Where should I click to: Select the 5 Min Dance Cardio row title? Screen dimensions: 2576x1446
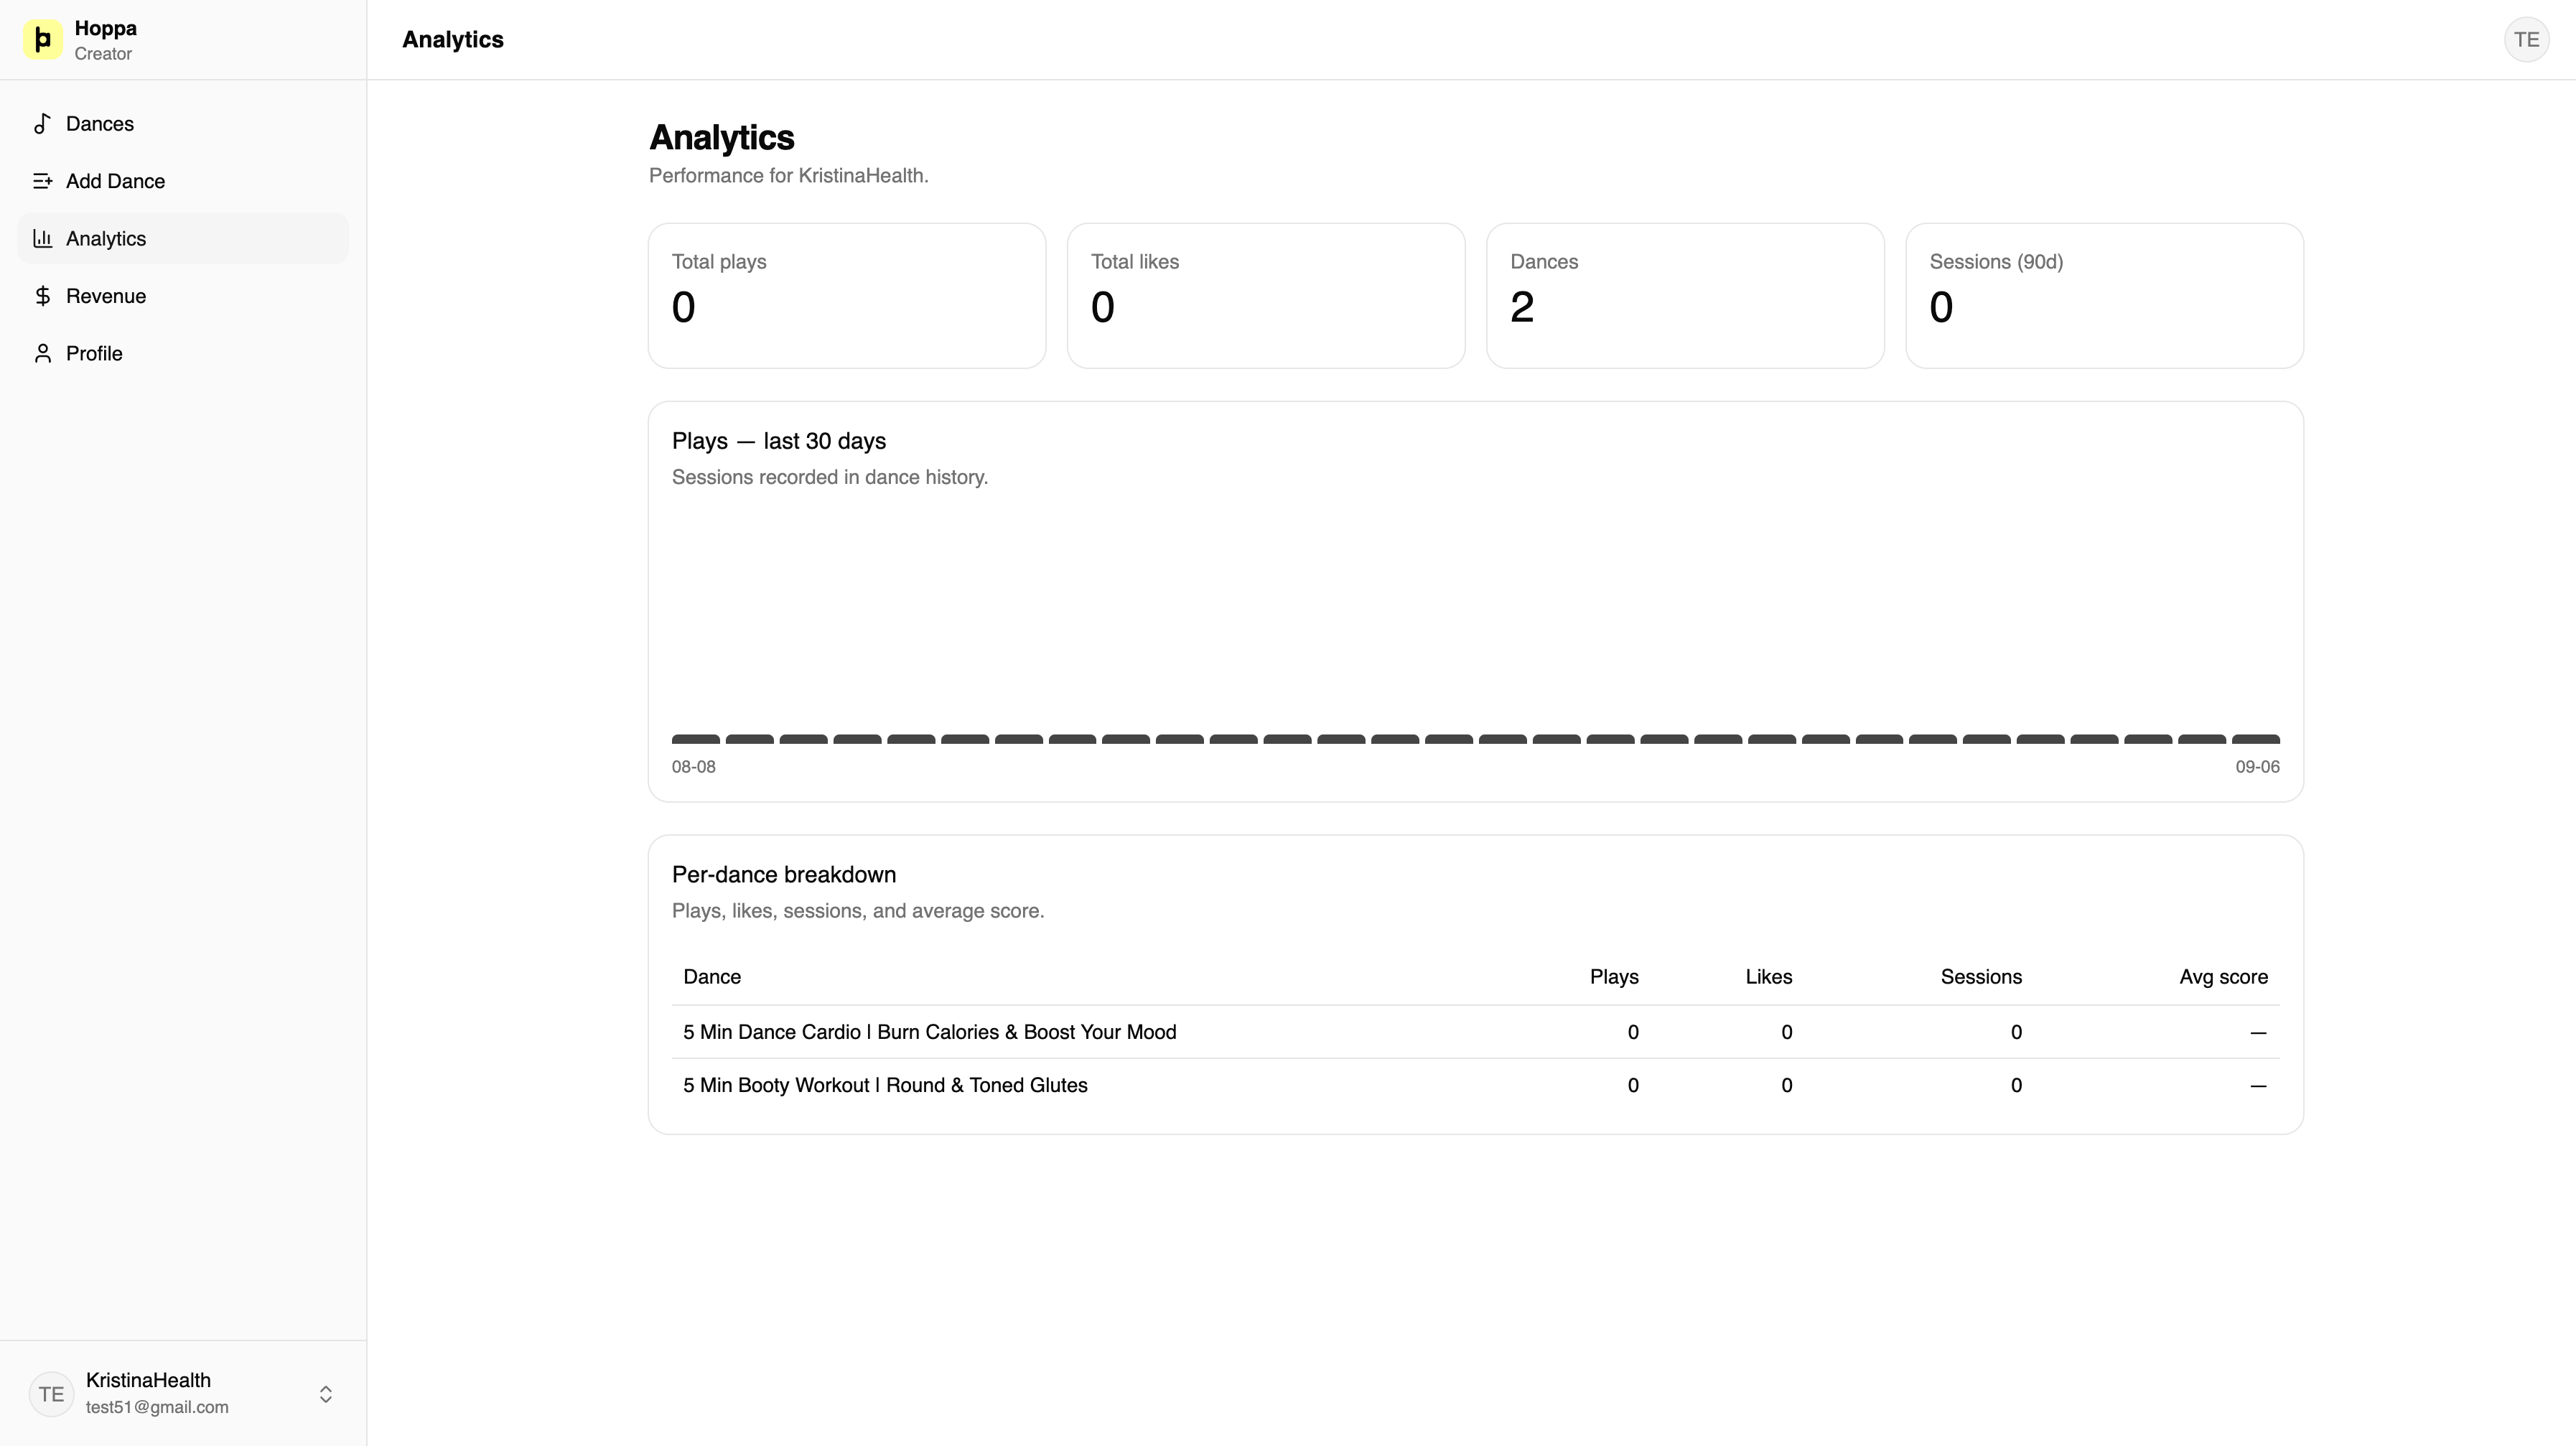930,1032
